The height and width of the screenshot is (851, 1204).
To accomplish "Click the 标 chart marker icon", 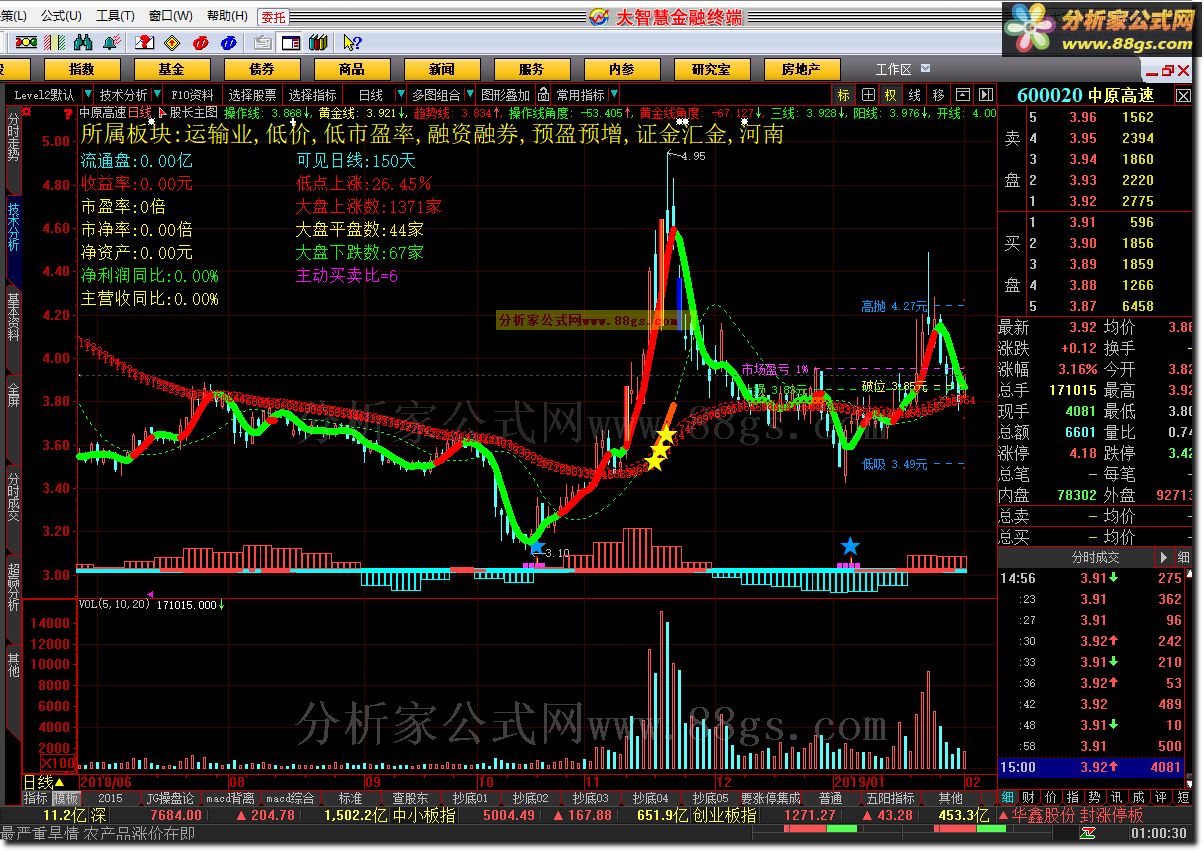I will (844, 95).
